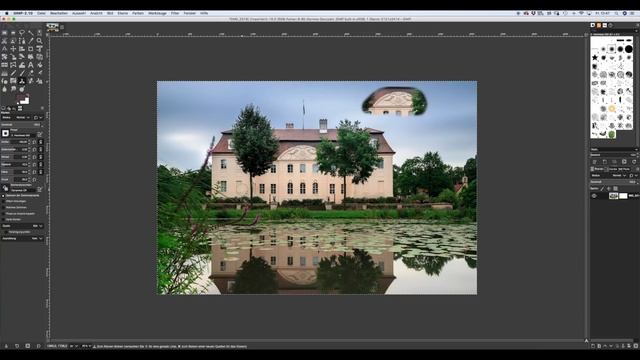Viewport: 640px width, 360px height.
Task: Enable the Weiches Zeichnen checkbox
Action: (x=3, y=207)
